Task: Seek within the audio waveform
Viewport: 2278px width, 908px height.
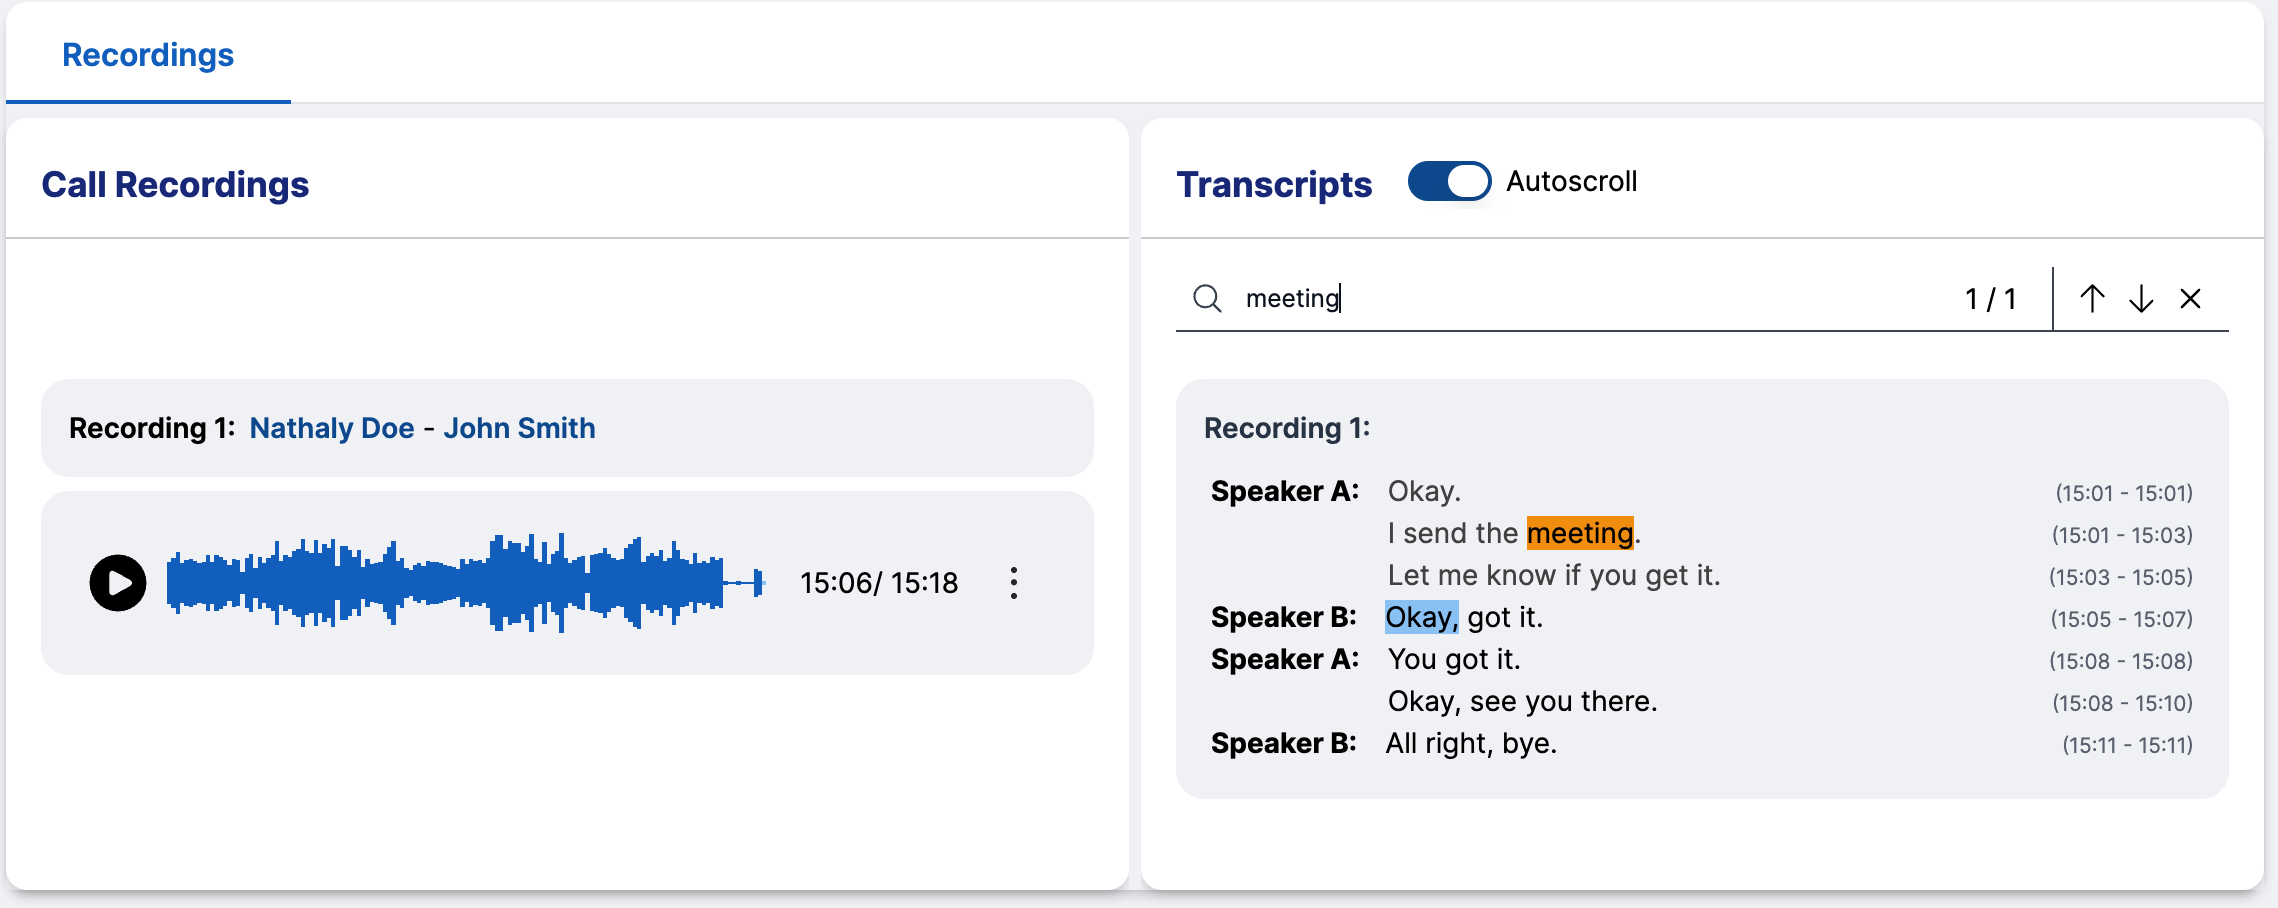Action: pyautogui.click(x=466, y=583)
